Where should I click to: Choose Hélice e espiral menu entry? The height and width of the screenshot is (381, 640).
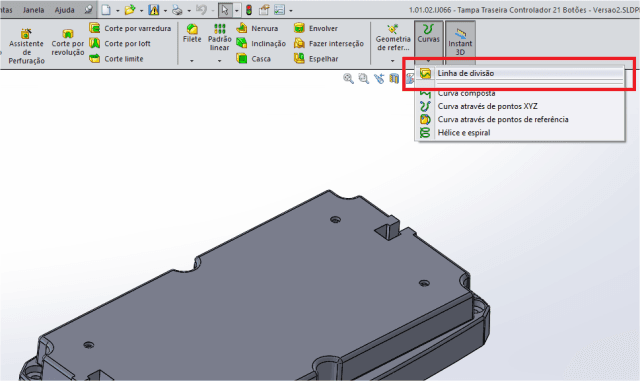(x=520, y=132)
